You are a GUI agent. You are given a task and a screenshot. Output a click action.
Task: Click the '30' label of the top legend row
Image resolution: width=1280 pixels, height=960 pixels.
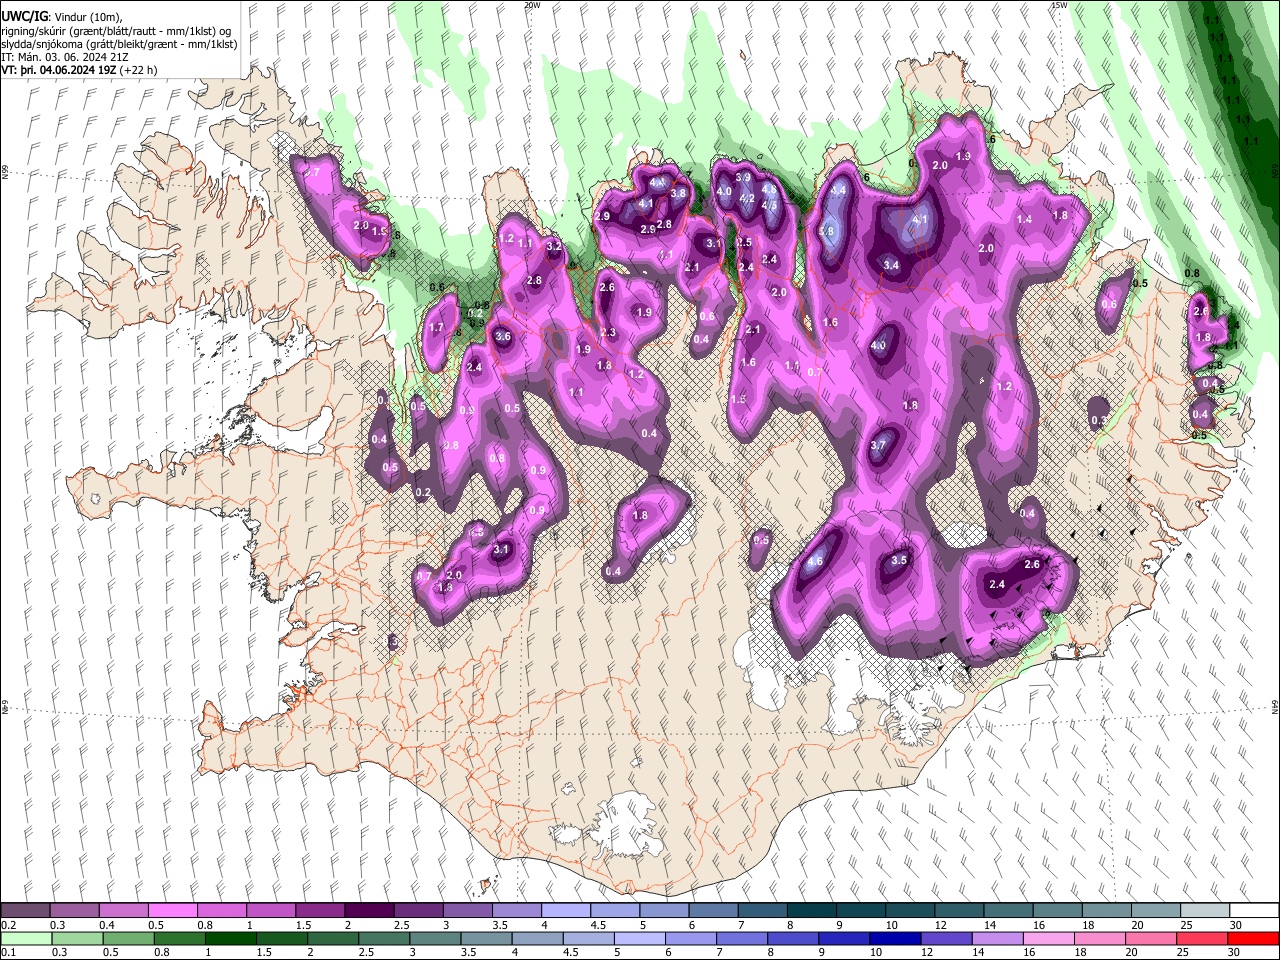click(1236, 925)
